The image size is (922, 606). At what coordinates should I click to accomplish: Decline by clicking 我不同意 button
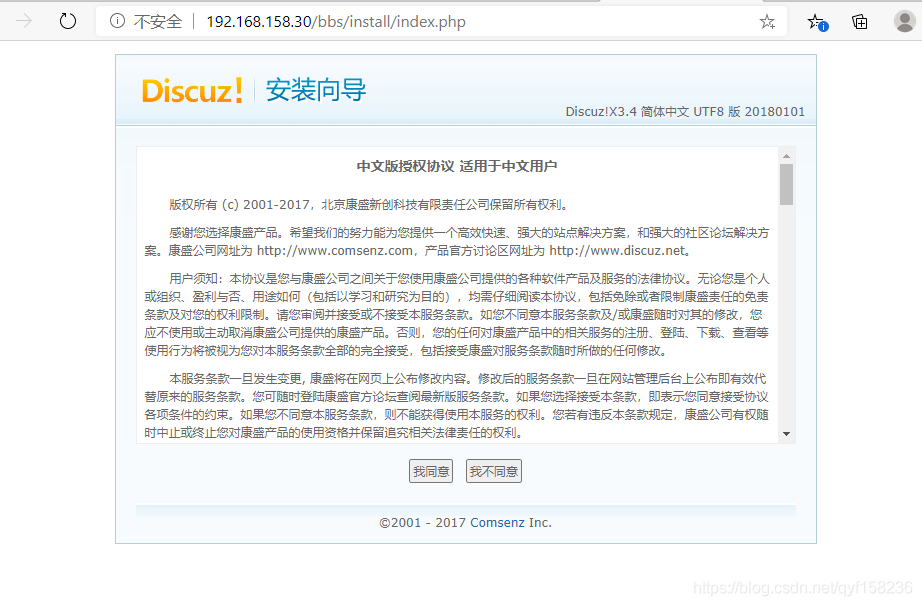pos(494,471)
